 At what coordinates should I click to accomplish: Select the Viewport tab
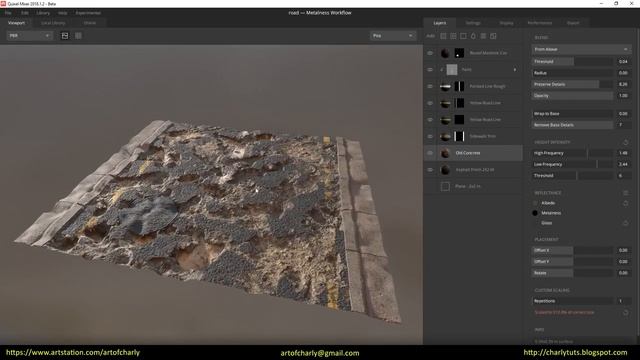[16, 23]
